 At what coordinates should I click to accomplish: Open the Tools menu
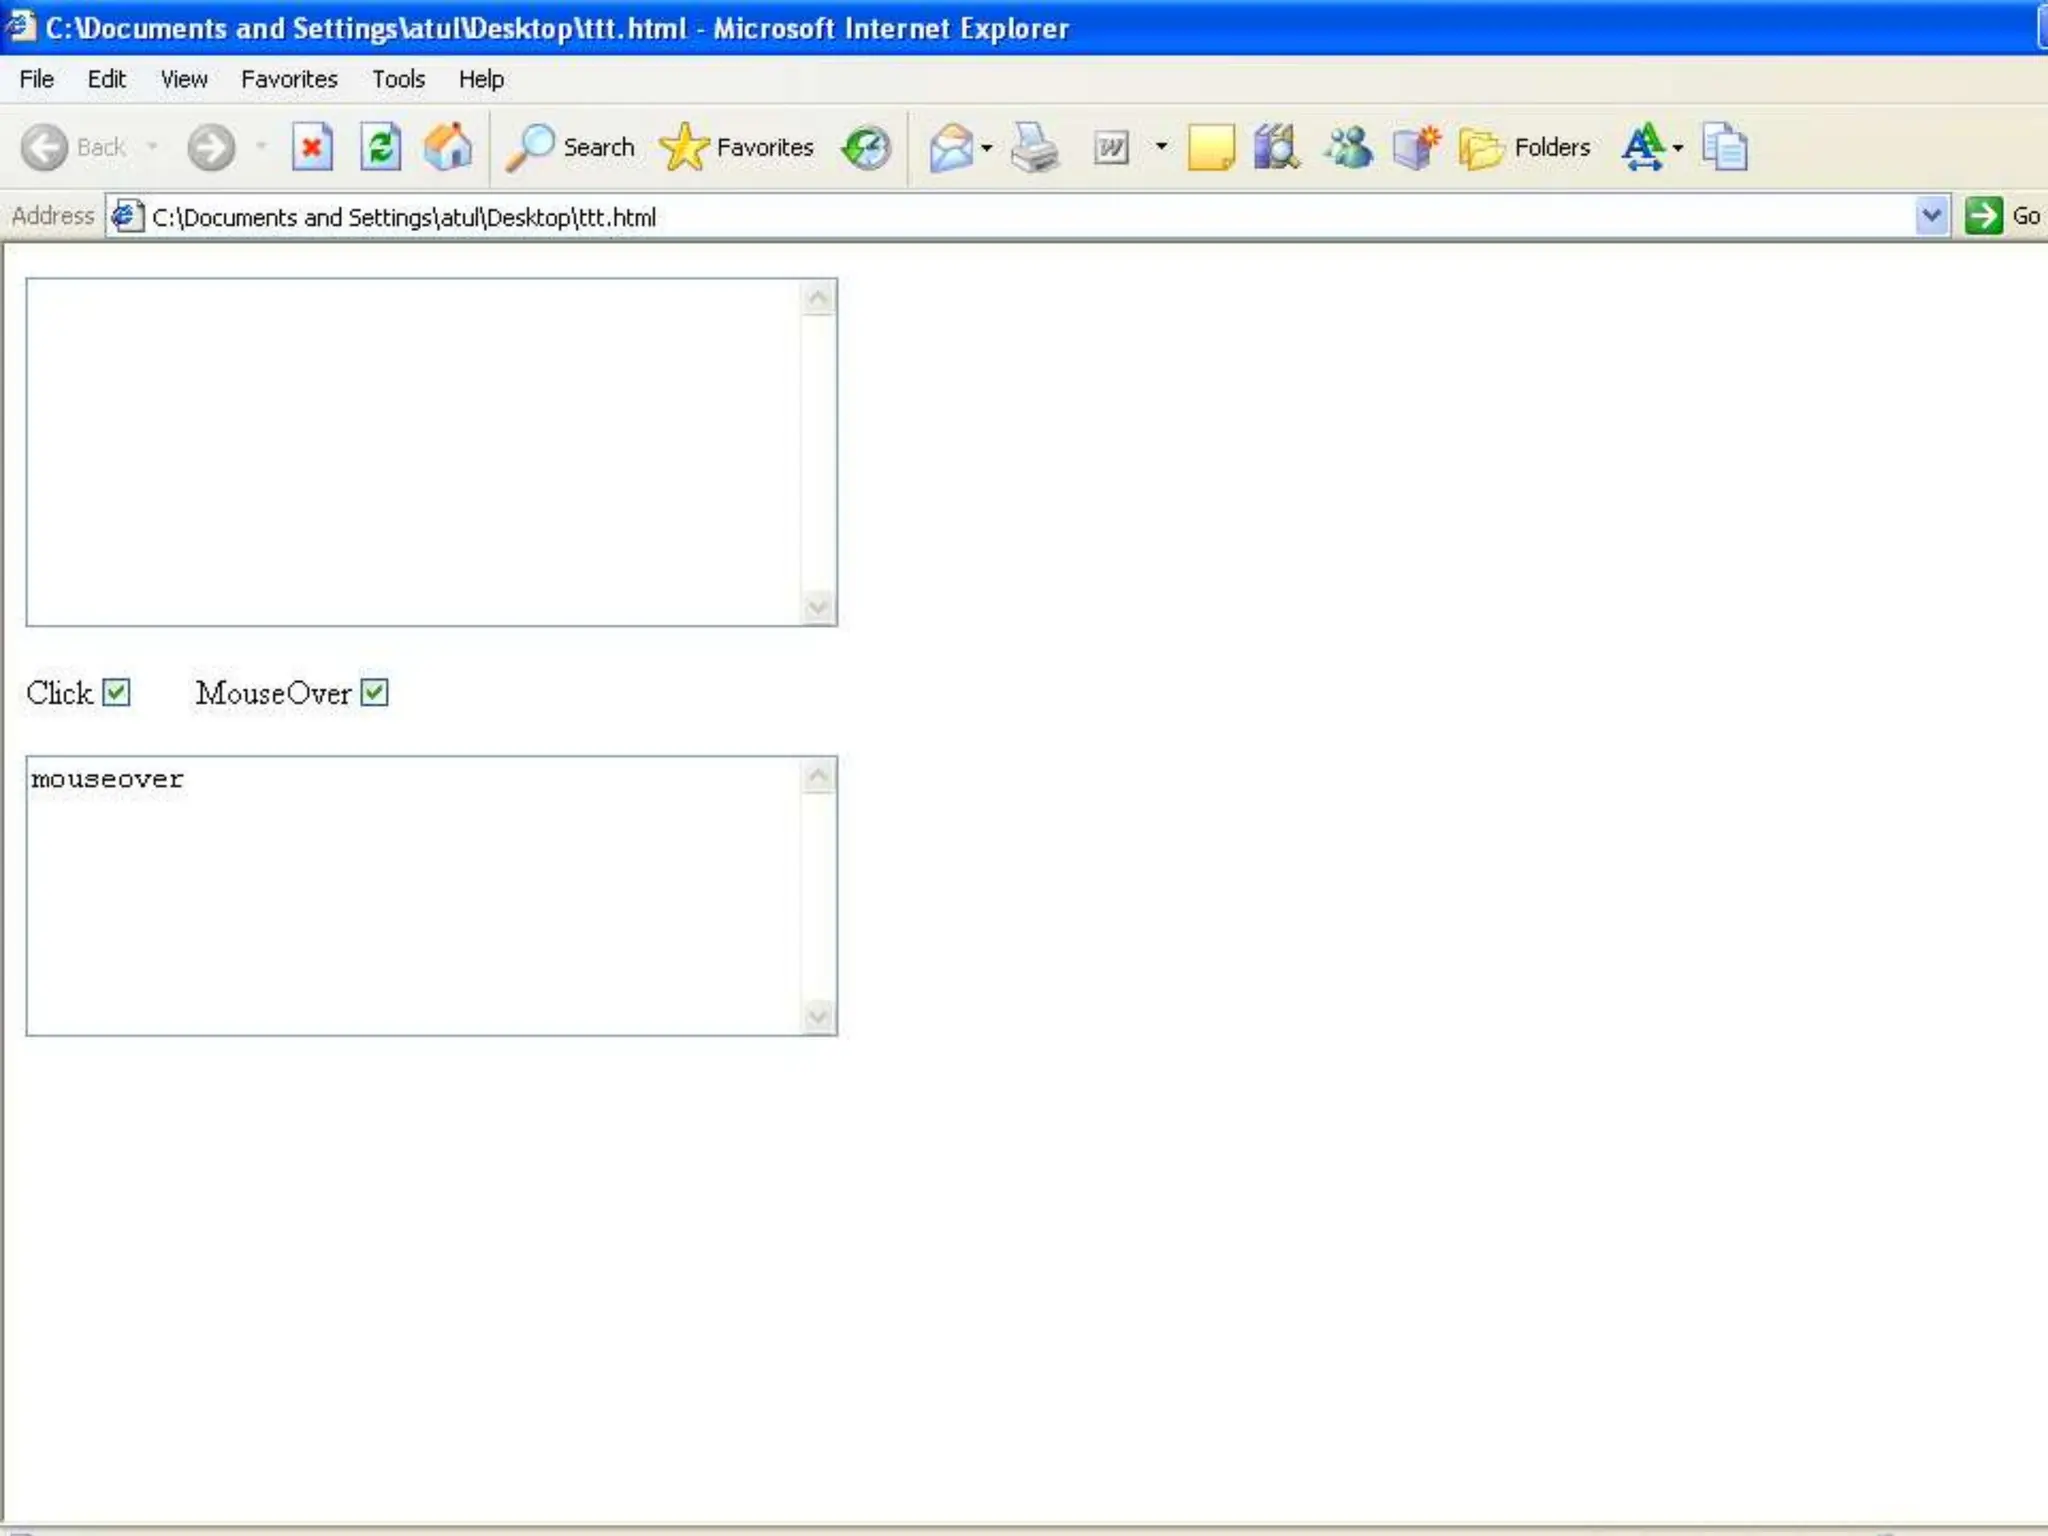coord(398,79)
